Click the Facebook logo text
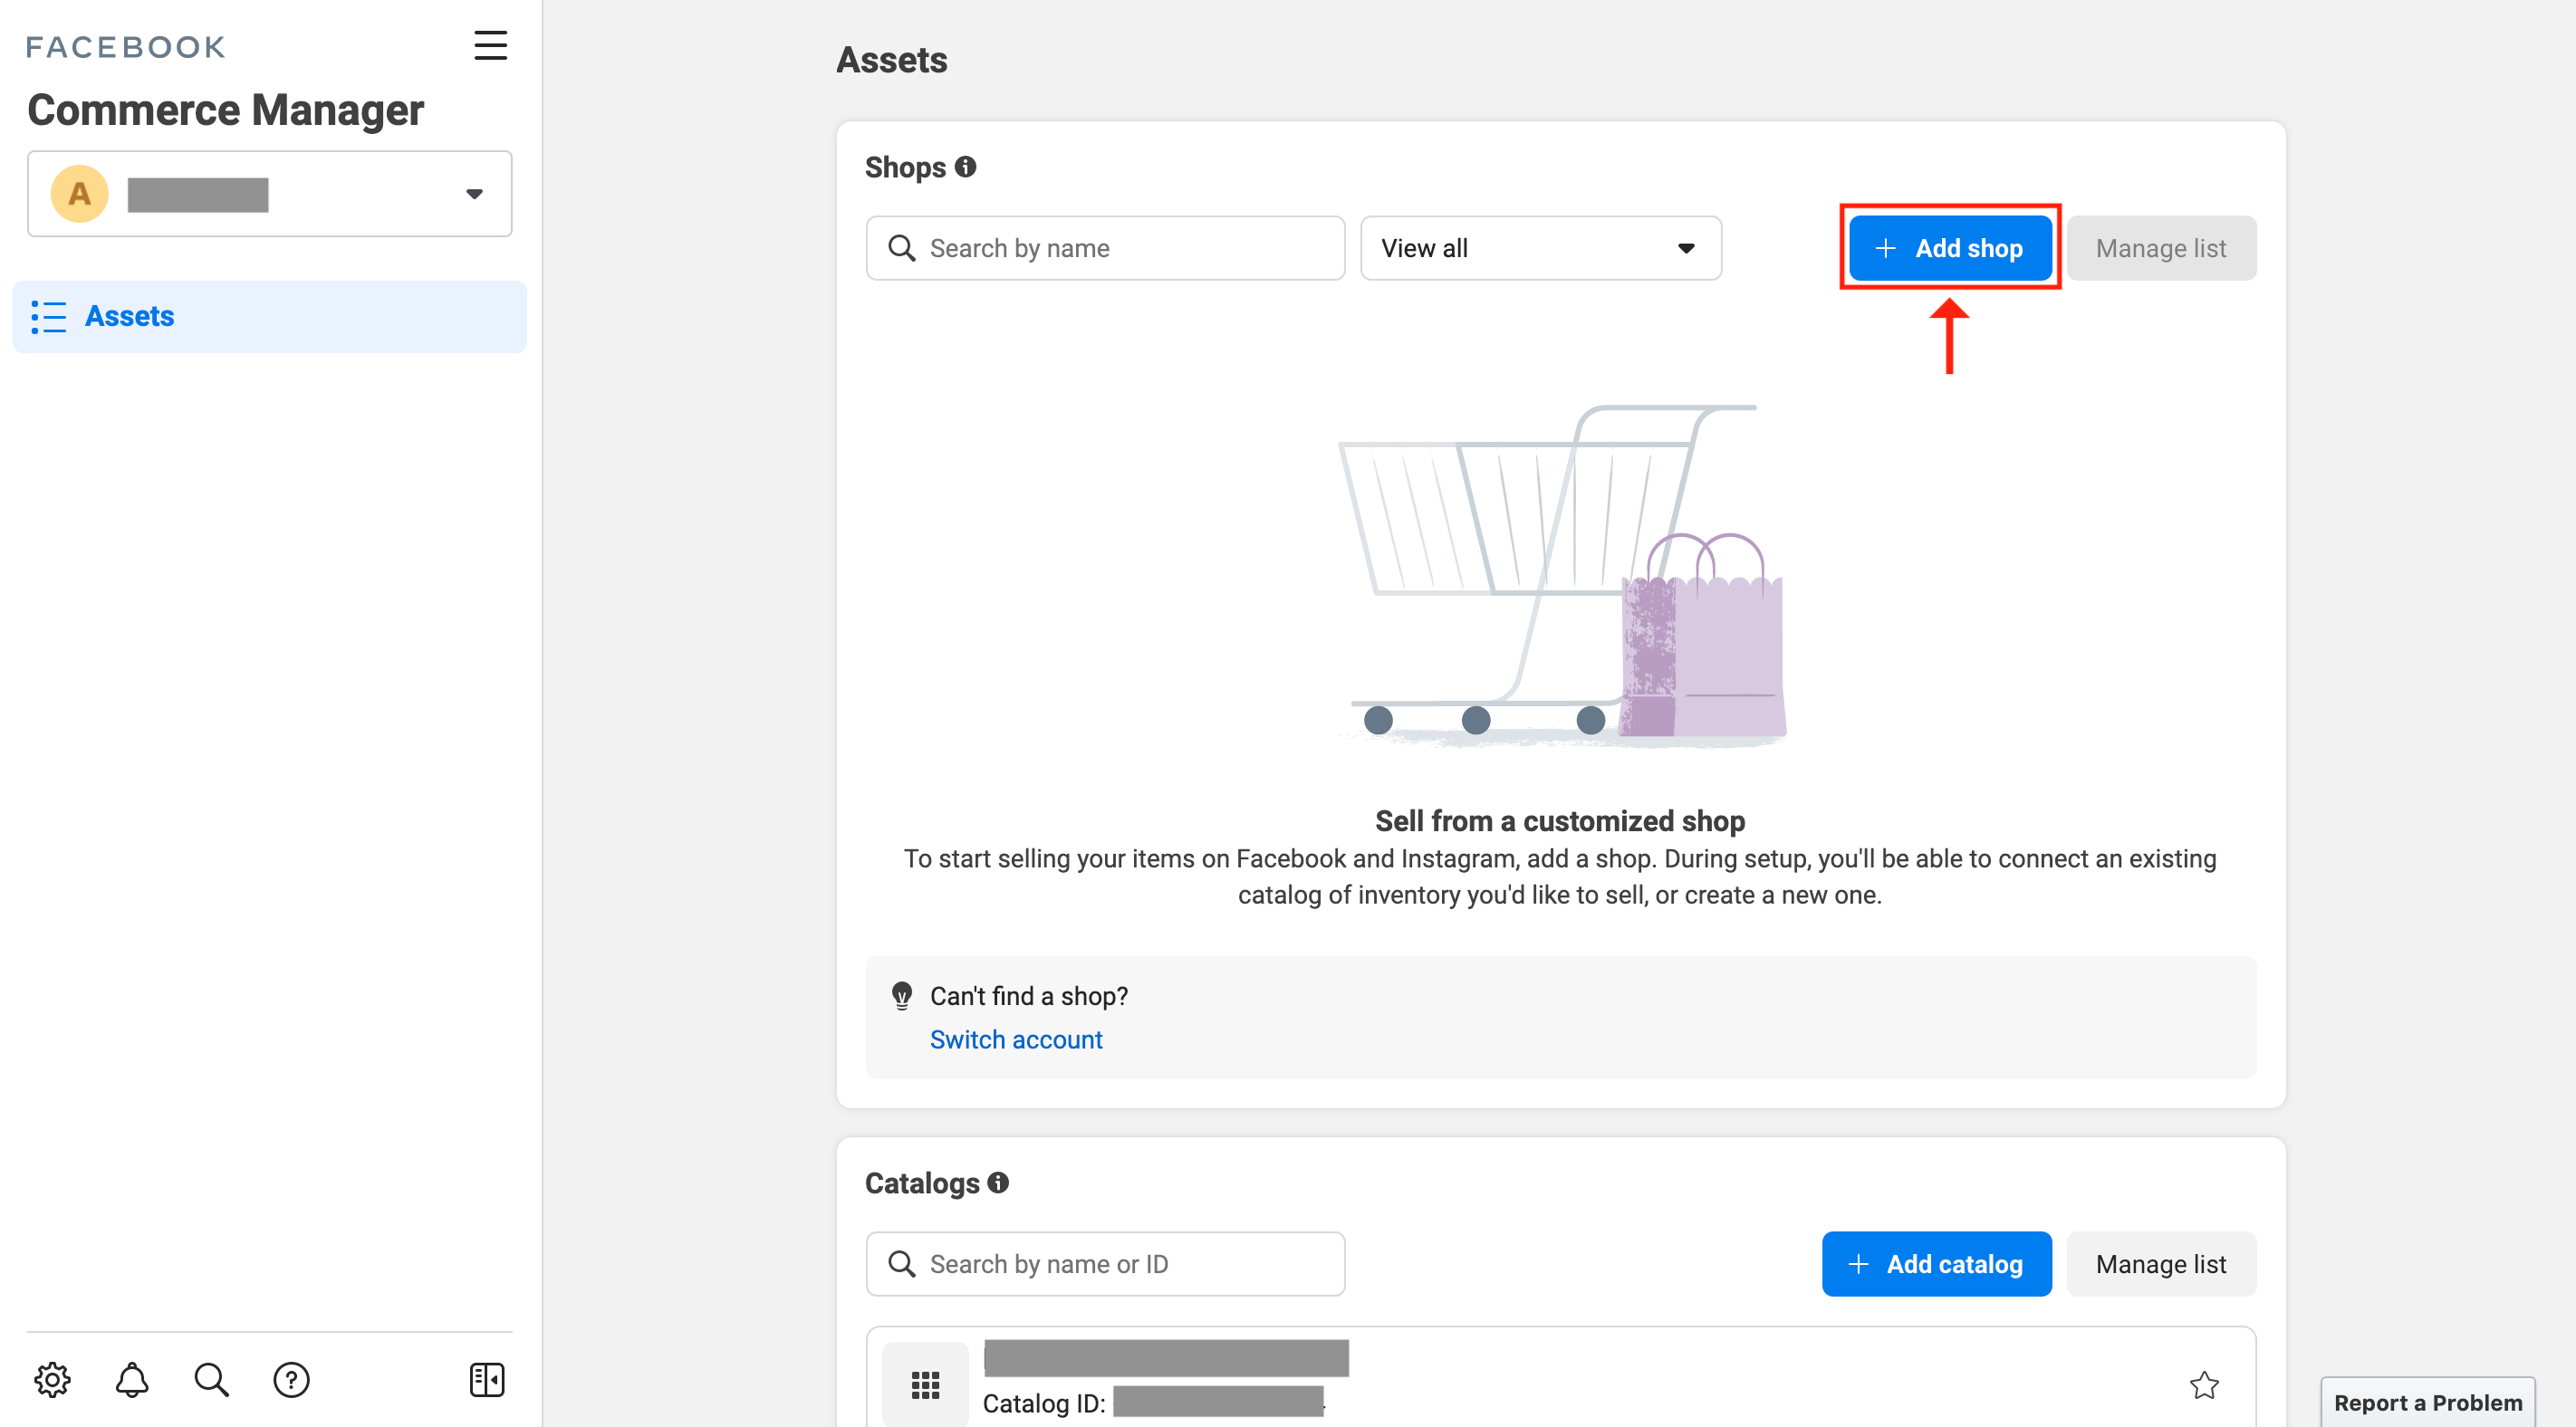The image size is (2576, 1427). 126,47
